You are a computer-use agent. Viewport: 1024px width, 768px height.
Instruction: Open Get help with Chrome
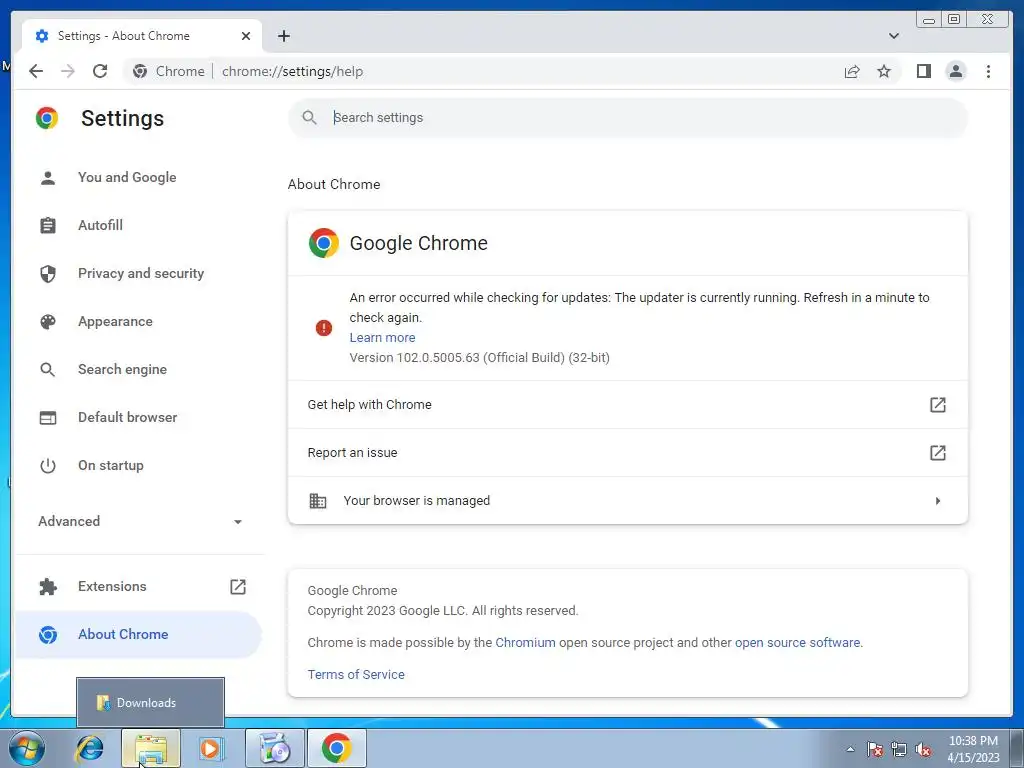628,405
